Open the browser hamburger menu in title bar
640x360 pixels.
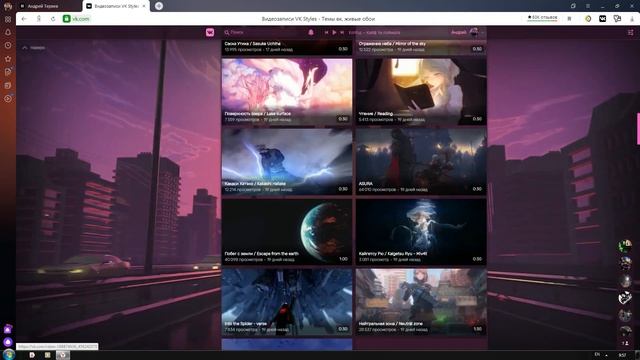(588, 6)
